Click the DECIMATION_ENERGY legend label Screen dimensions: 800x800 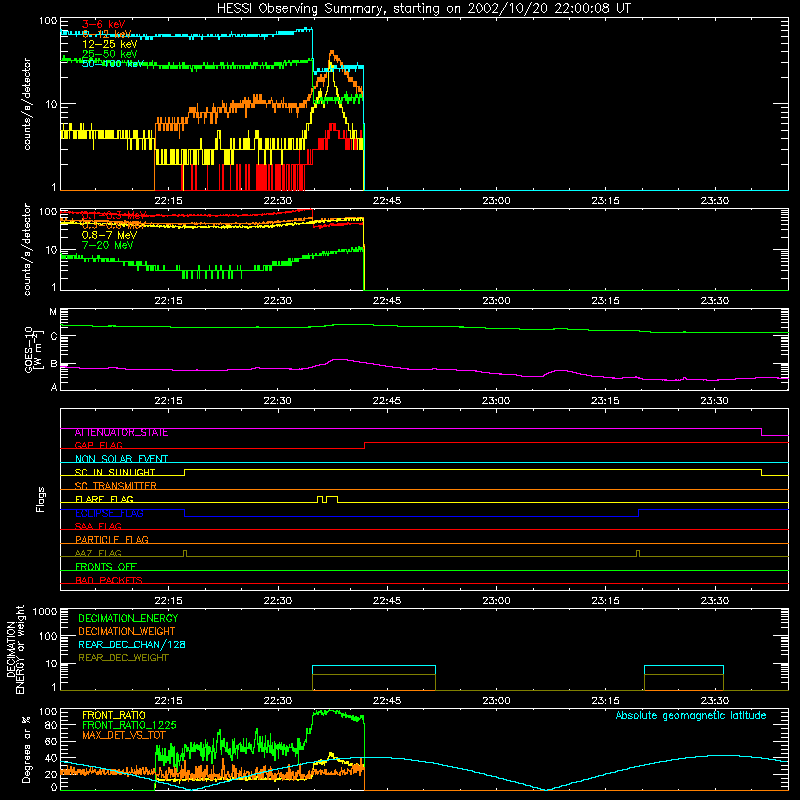(x=128, y=618)
